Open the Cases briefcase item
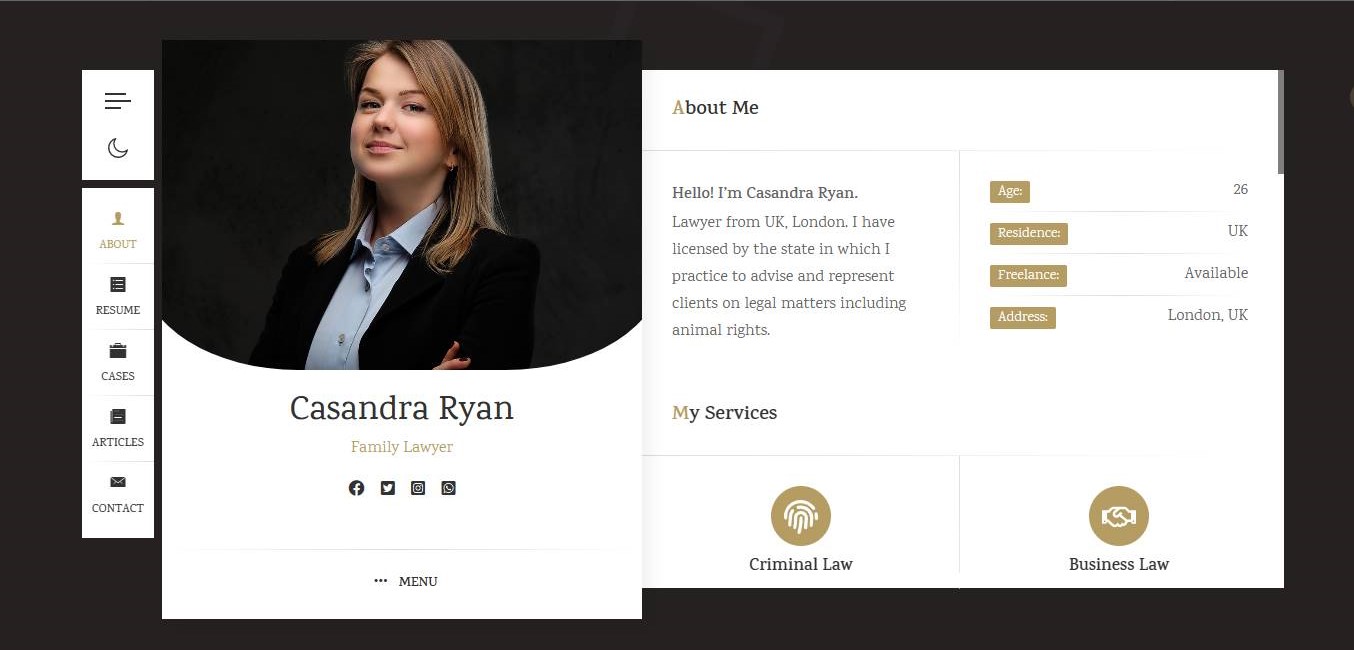 (118, 362)
